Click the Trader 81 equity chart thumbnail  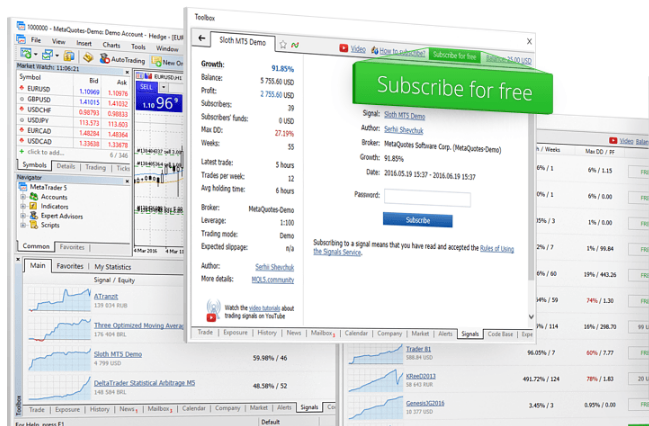pos(376,354)
